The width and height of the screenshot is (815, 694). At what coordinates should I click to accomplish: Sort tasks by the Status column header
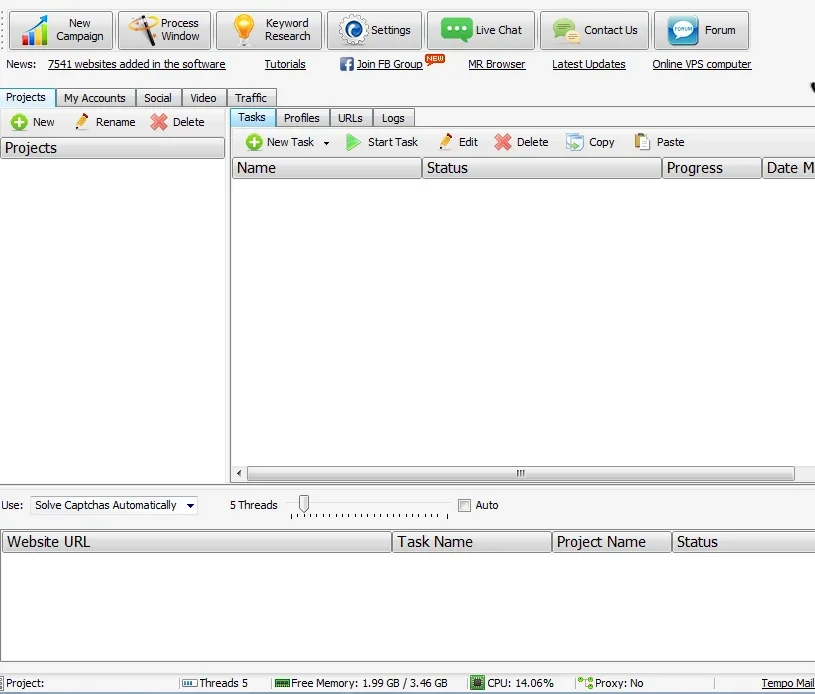coord(542,168)
